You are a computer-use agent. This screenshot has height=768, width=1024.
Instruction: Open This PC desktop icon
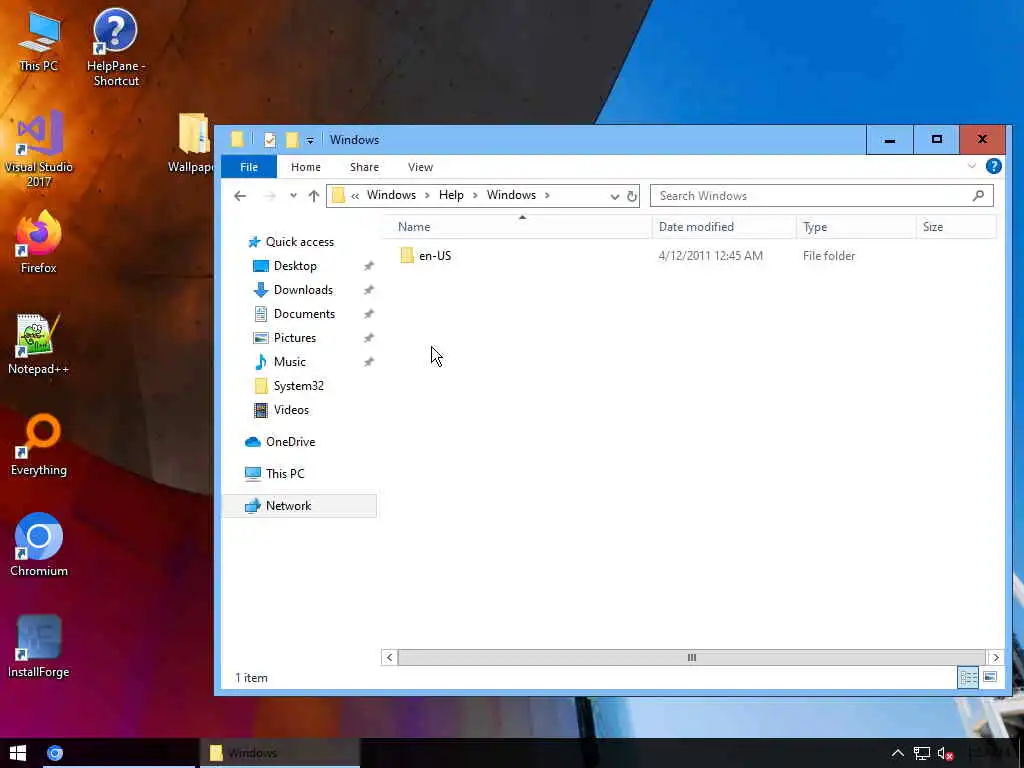click(x=39, y=41)
